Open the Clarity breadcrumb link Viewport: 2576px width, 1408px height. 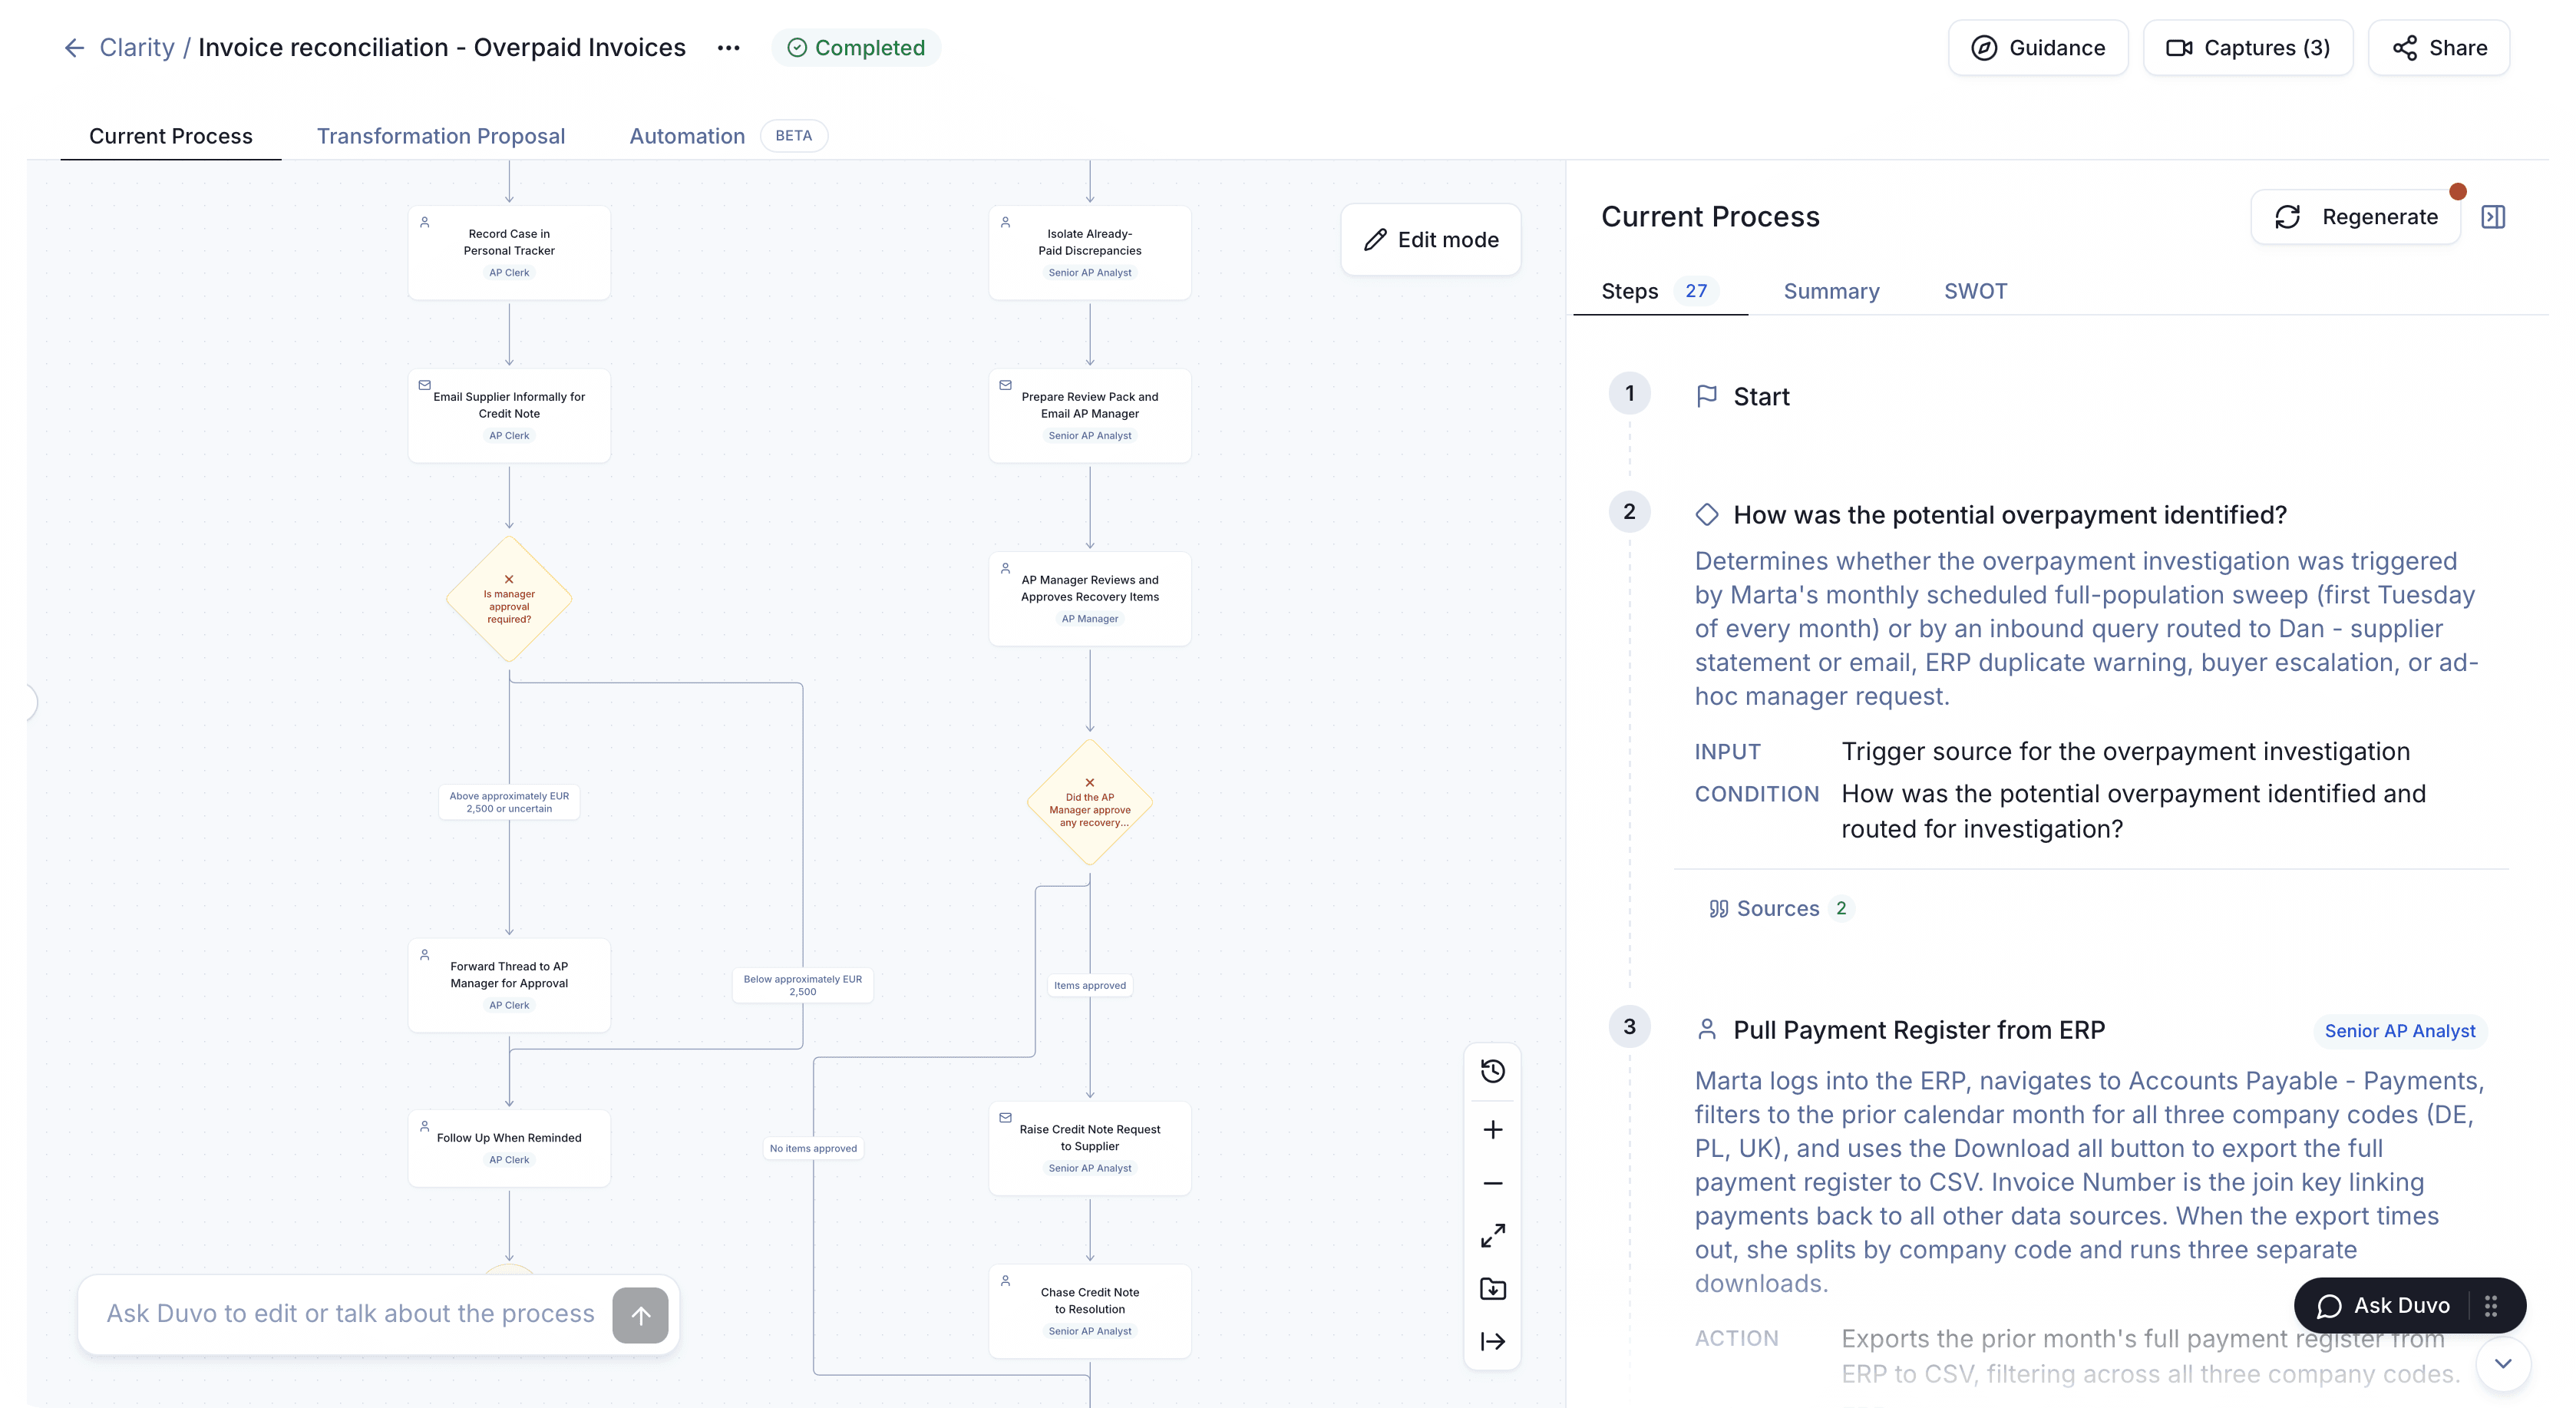click(137, 48)
